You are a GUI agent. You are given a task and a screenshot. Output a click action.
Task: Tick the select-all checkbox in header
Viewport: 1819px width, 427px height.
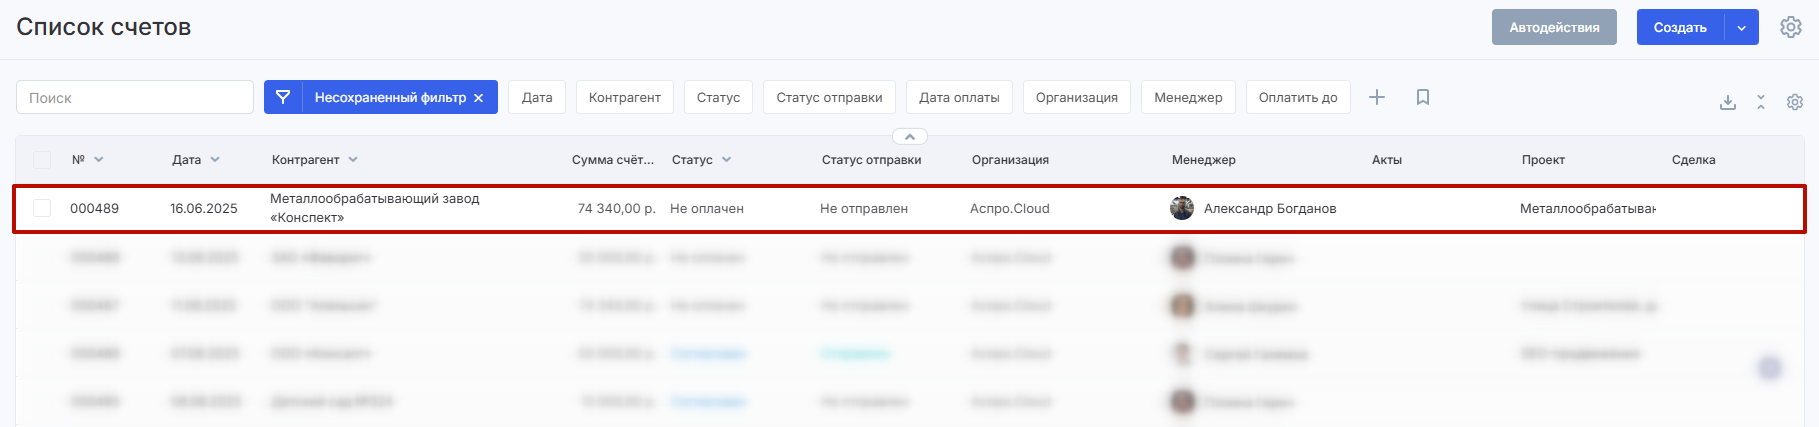click(42, 160)
